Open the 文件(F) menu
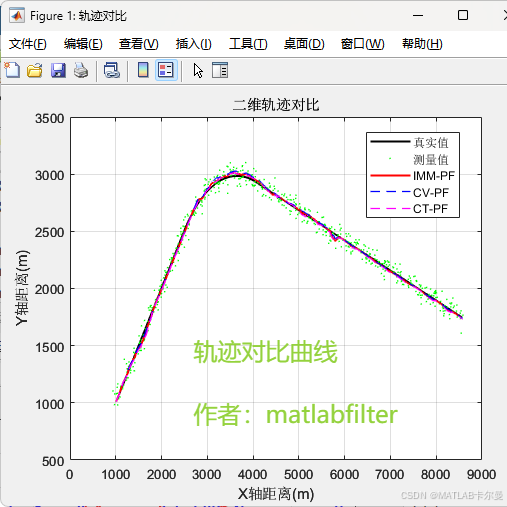This screenshot has width=507, height=507. point(28,44)
